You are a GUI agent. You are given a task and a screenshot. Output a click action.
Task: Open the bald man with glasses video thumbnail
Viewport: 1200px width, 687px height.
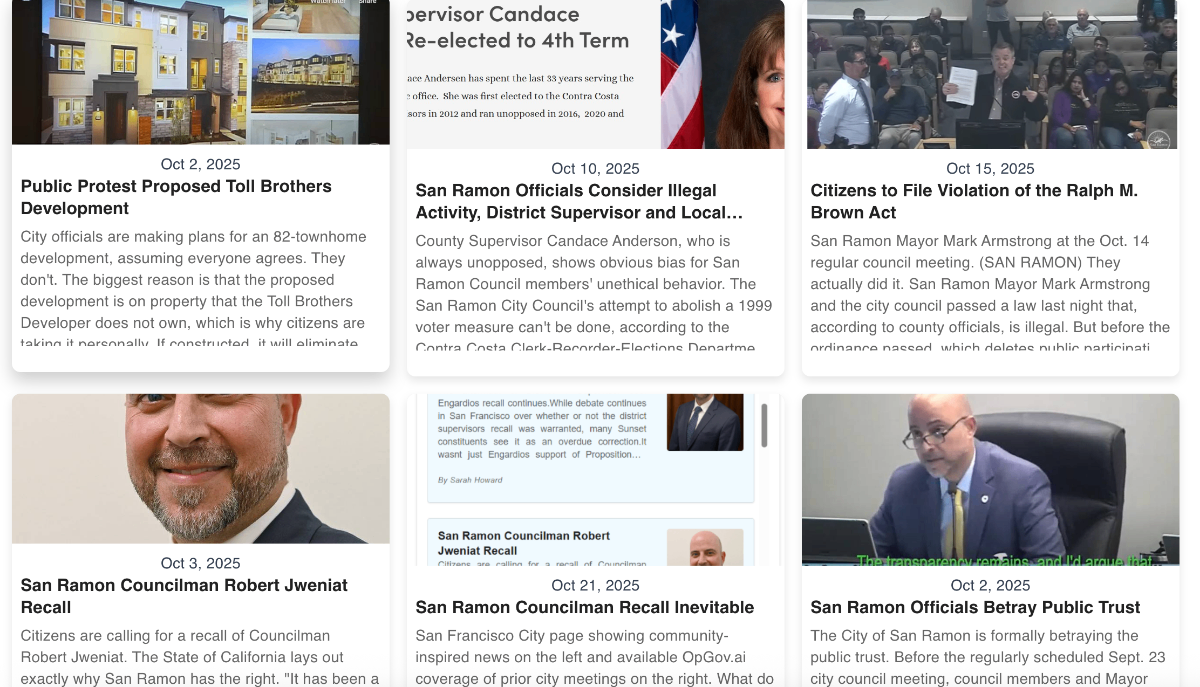click(990, 479)
